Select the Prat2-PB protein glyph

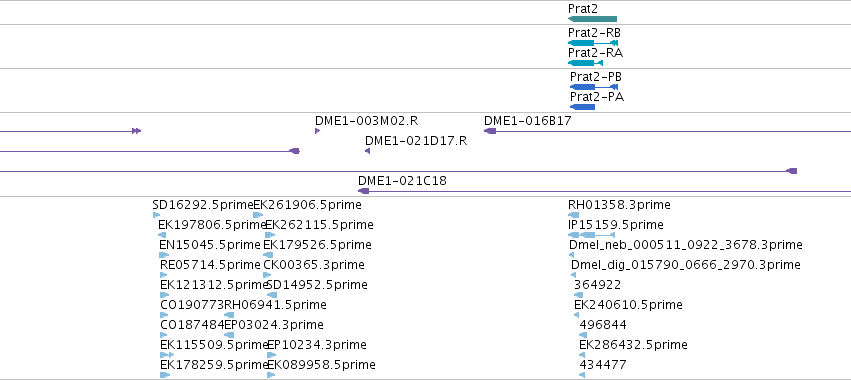pos(594,87)
